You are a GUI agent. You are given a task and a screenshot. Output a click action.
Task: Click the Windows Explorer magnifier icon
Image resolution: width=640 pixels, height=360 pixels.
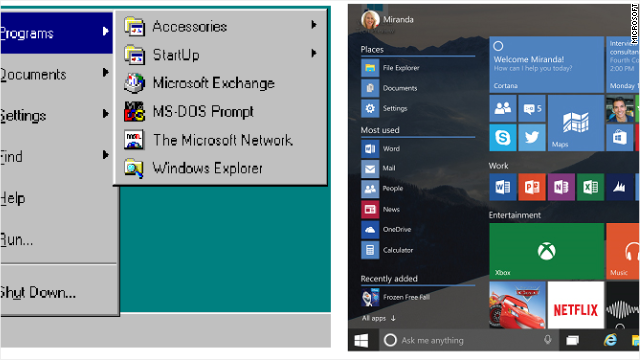[134, 168]
